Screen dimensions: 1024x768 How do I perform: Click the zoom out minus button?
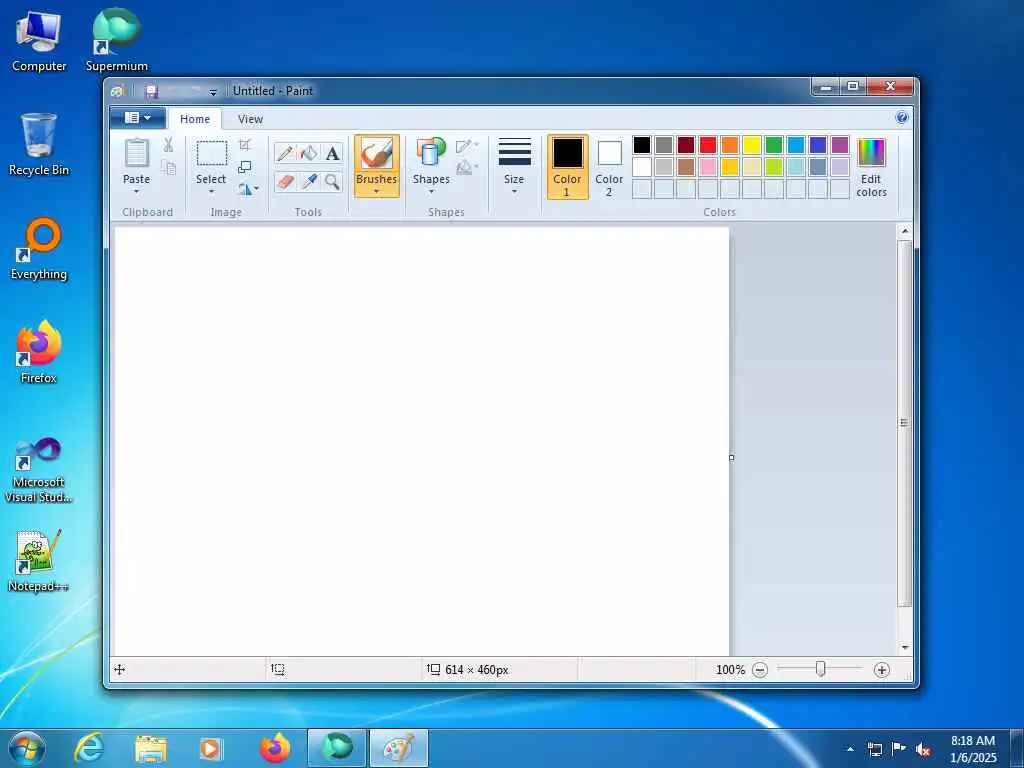pyautogui.click(x=760, y=670)
